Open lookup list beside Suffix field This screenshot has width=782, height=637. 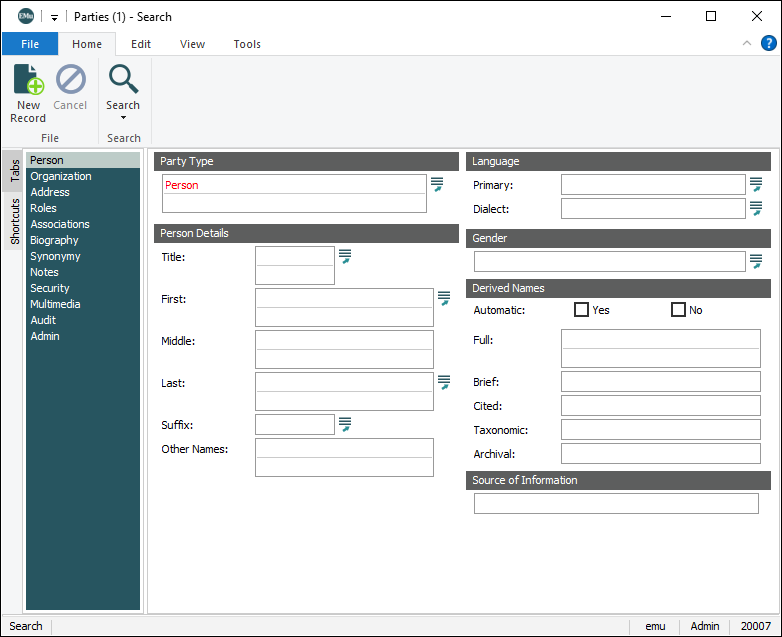[x=345, y=425]
